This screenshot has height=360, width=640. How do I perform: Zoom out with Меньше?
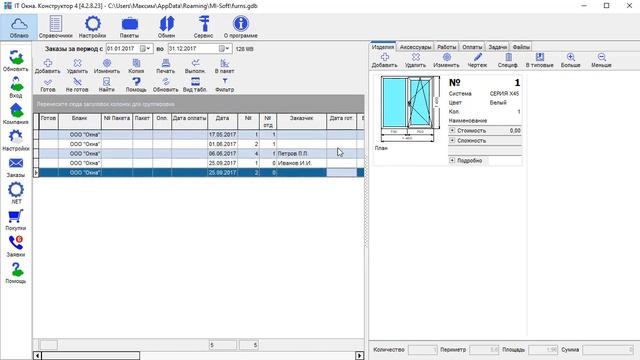601,60
